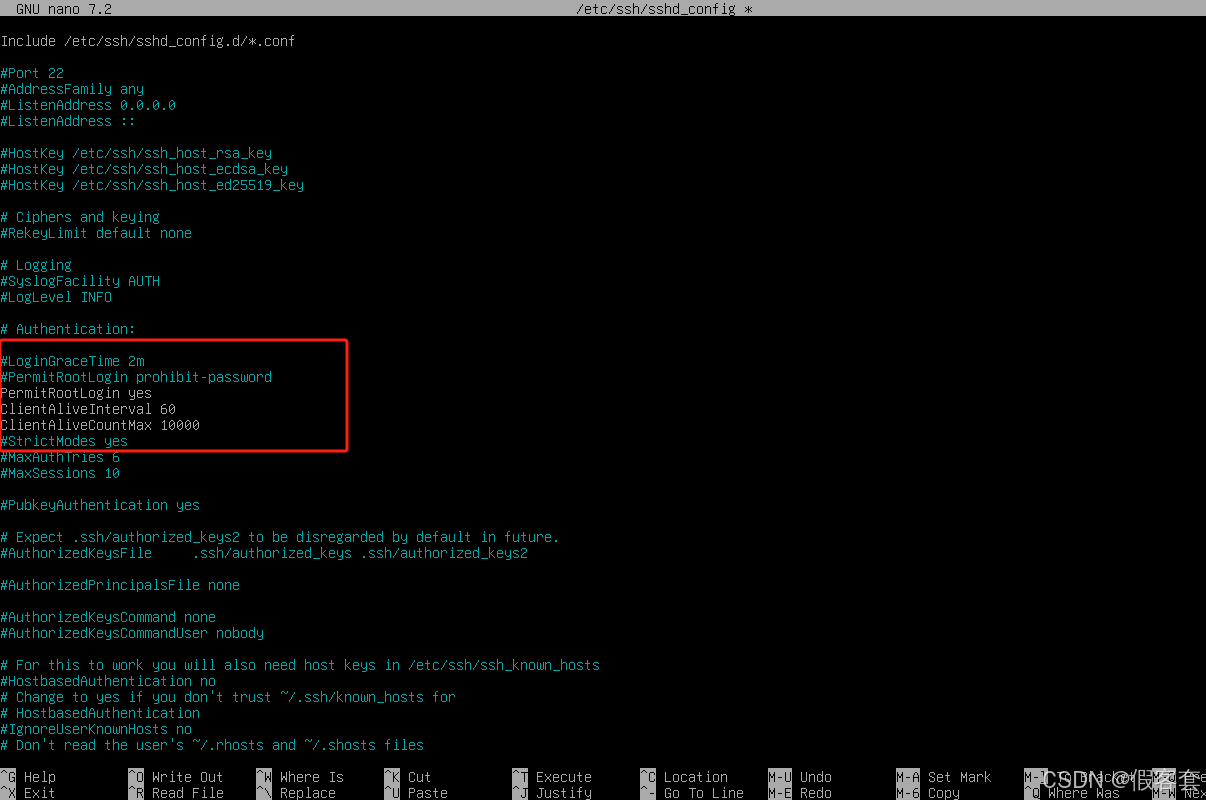Viewport: 1206px width, 800px height.
Task: Click the sshd_config filename in title bar
Action: click(x=663, y=9)
